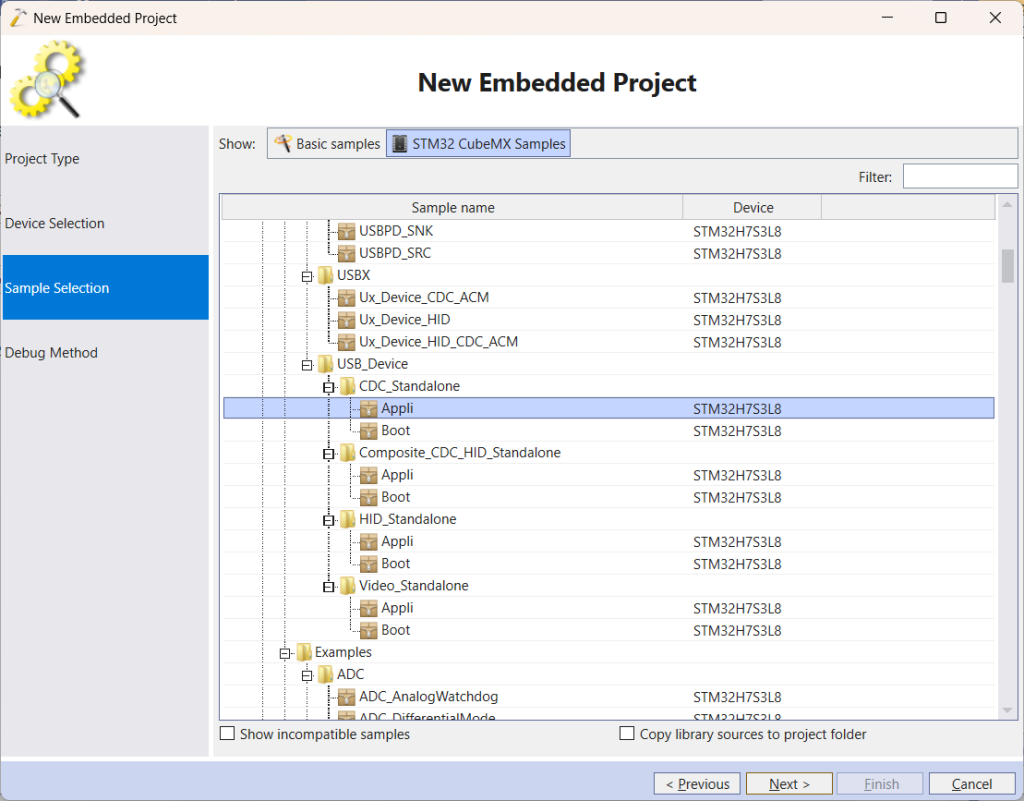Click inside the Filter text field
Screen dimensions: 1024x801
point(959,176)
